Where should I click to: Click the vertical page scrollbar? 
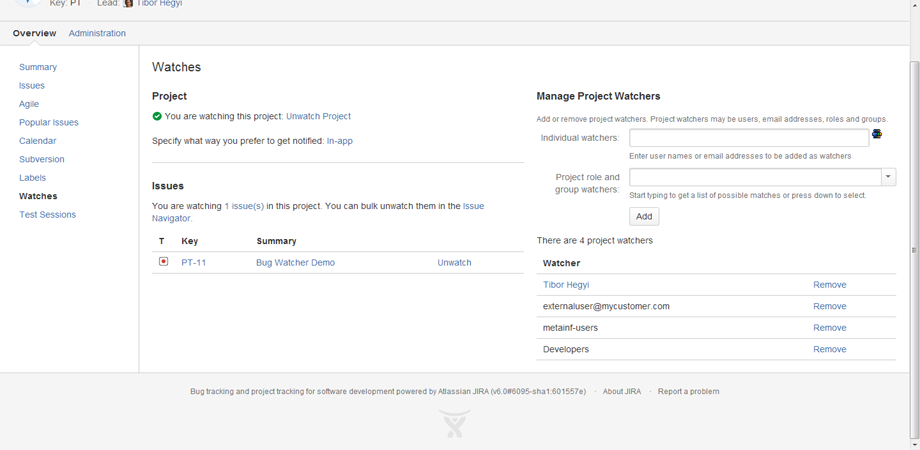914,249
